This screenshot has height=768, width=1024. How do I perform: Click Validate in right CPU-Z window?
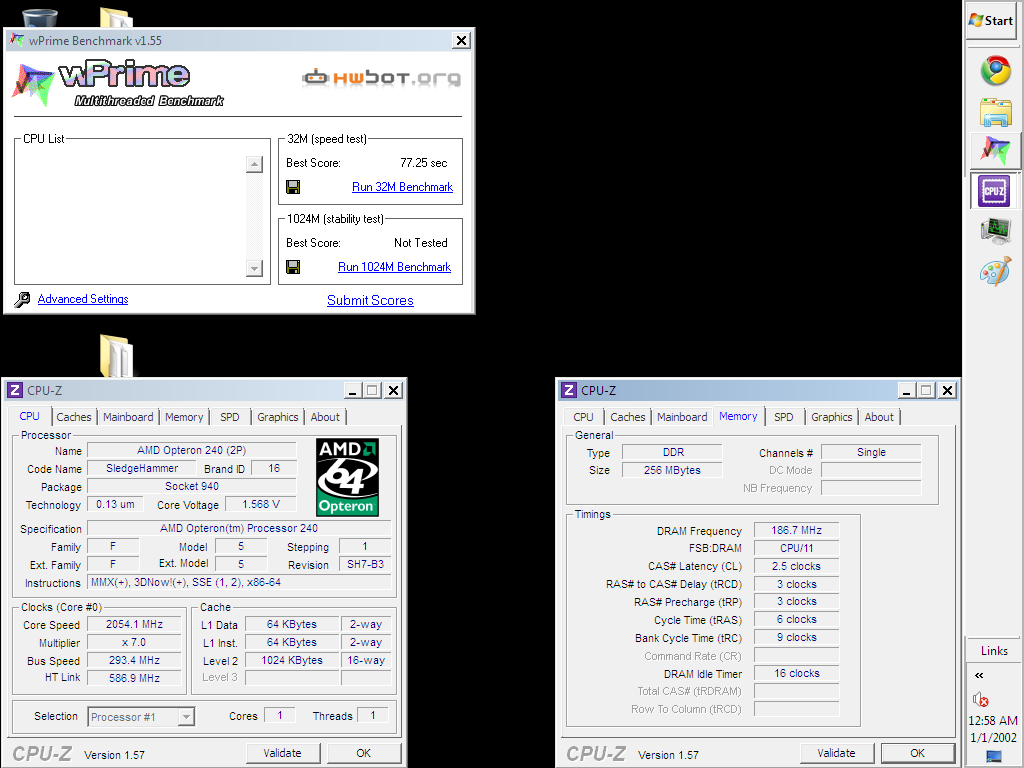(x=836, y=753)
